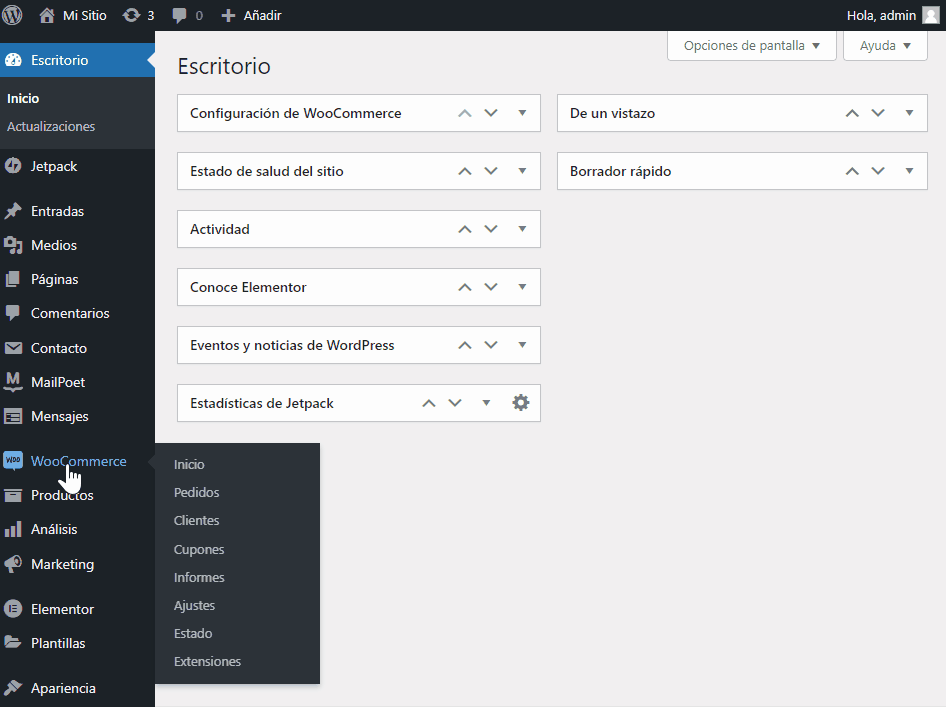Image resolution: width=946 pixels, height=707 pixels.
Task: Click the Contacto envelope icon
Action: point(13,348)
